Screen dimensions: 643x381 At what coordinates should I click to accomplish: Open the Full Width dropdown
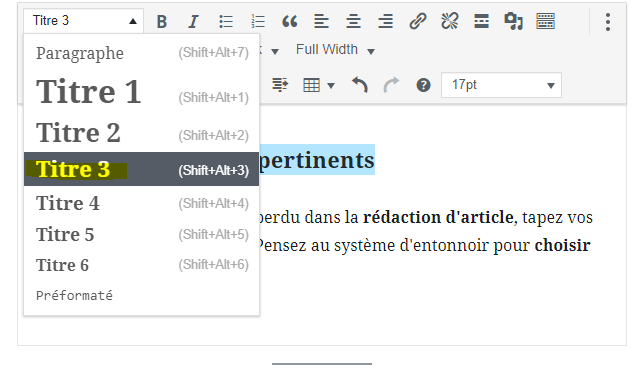click(335, 50)
